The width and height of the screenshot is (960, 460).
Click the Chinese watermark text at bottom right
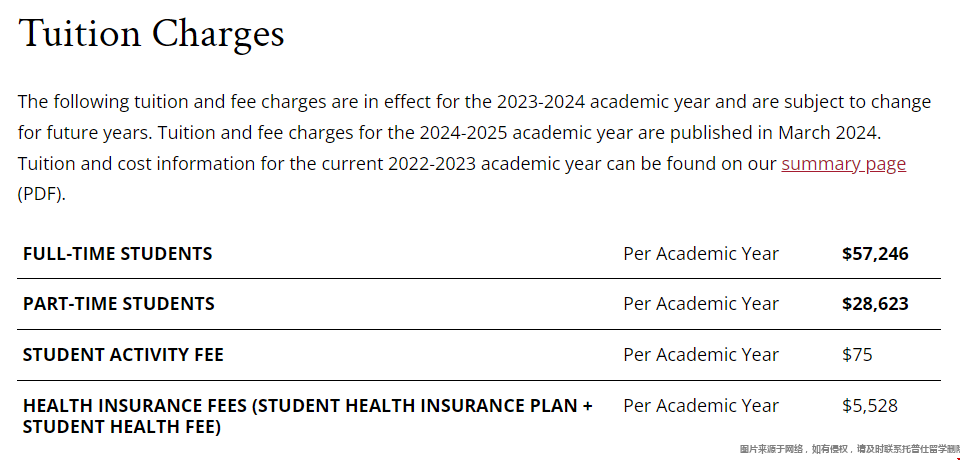click(849, 450)
